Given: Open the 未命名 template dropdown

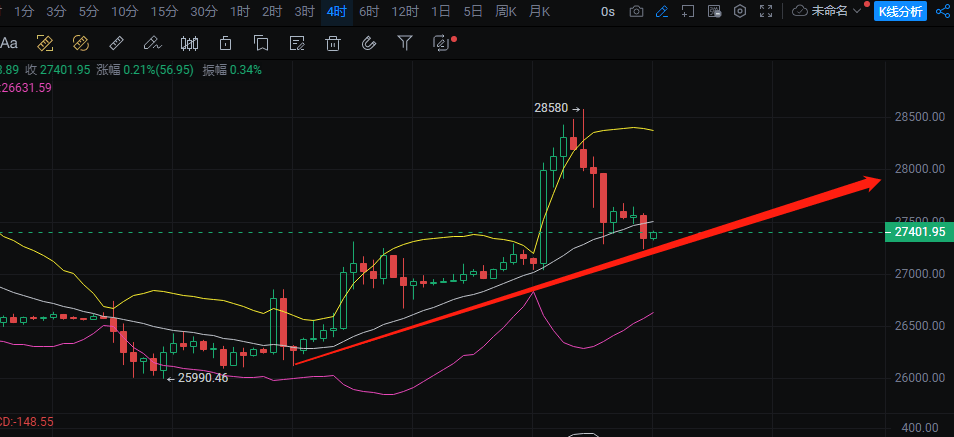Looking at the screenshot, I should tap(836, 11).
